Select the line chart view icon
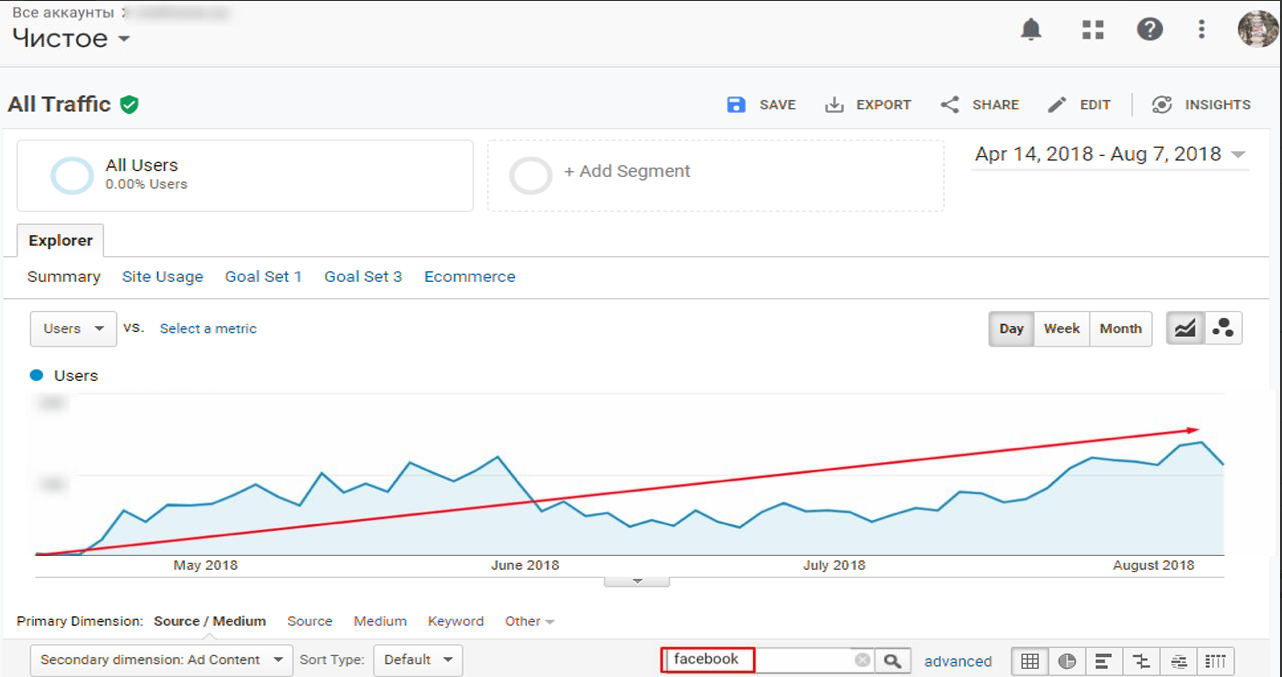 (x=1185, y=329)
